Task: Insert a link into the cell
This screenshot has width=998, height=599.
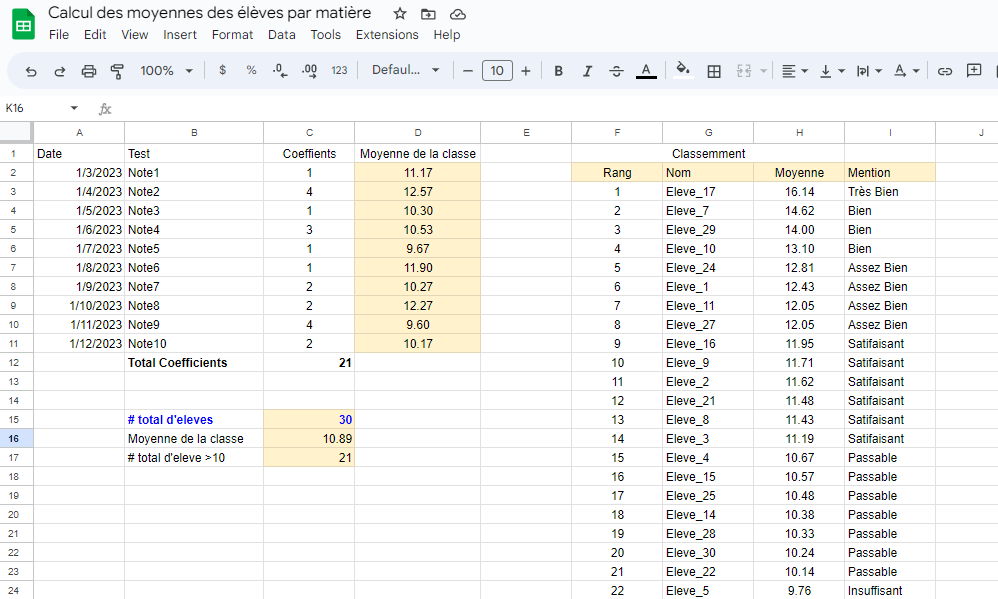Action: pos(947,71)
